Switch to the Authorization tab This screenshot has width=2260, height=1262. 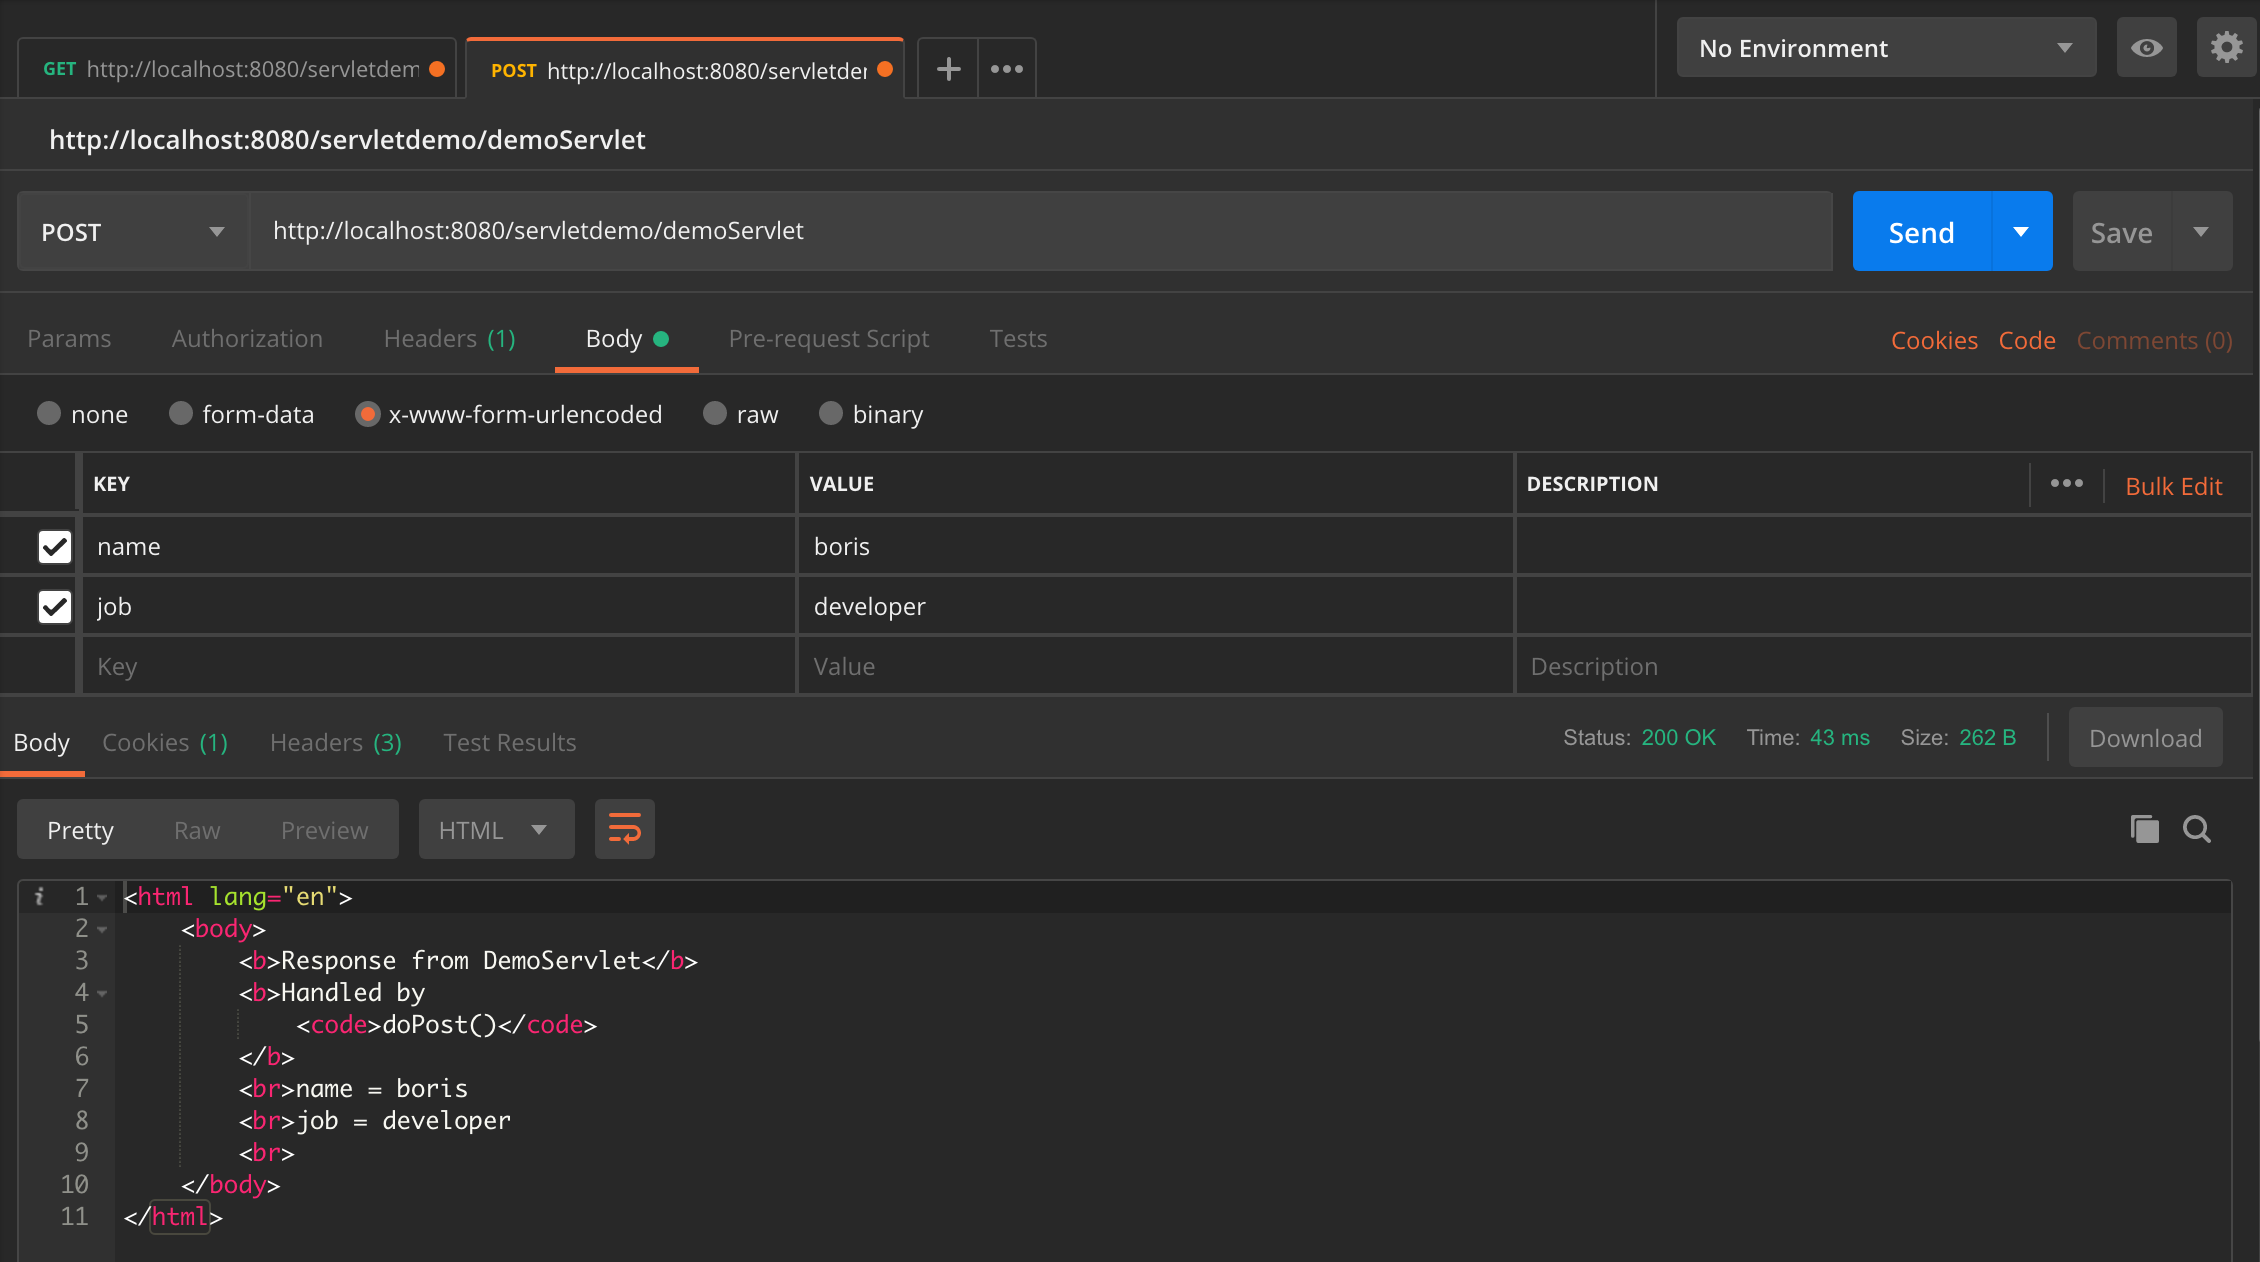point(246,338)
